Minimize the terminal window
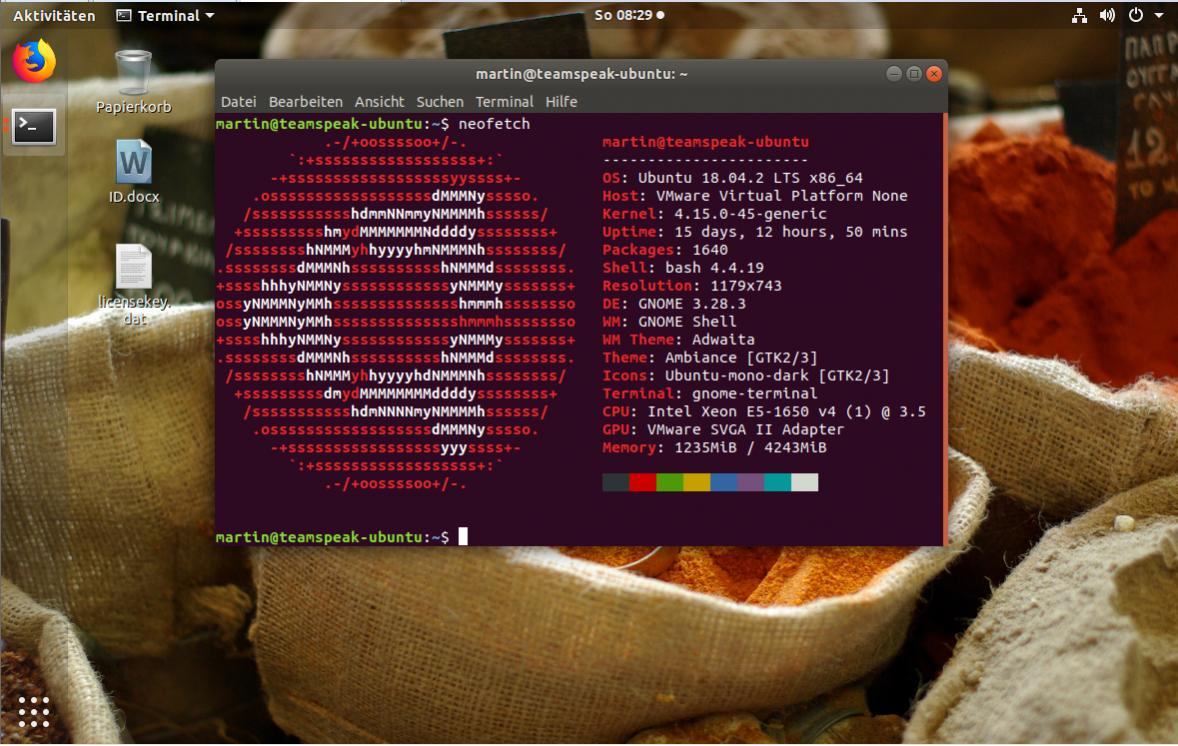1178x746 pixels. click(893, 74)
